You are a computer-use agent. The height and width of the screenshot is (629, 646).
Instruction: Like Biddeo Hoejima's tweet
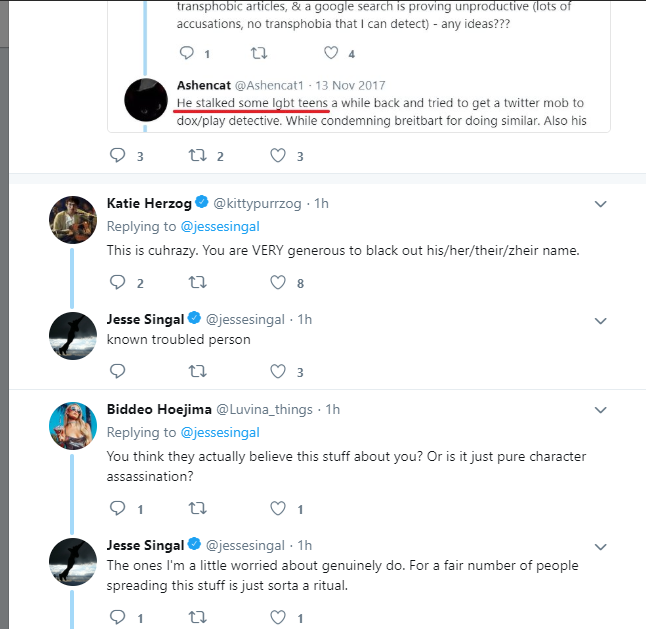tap(278, 508)
